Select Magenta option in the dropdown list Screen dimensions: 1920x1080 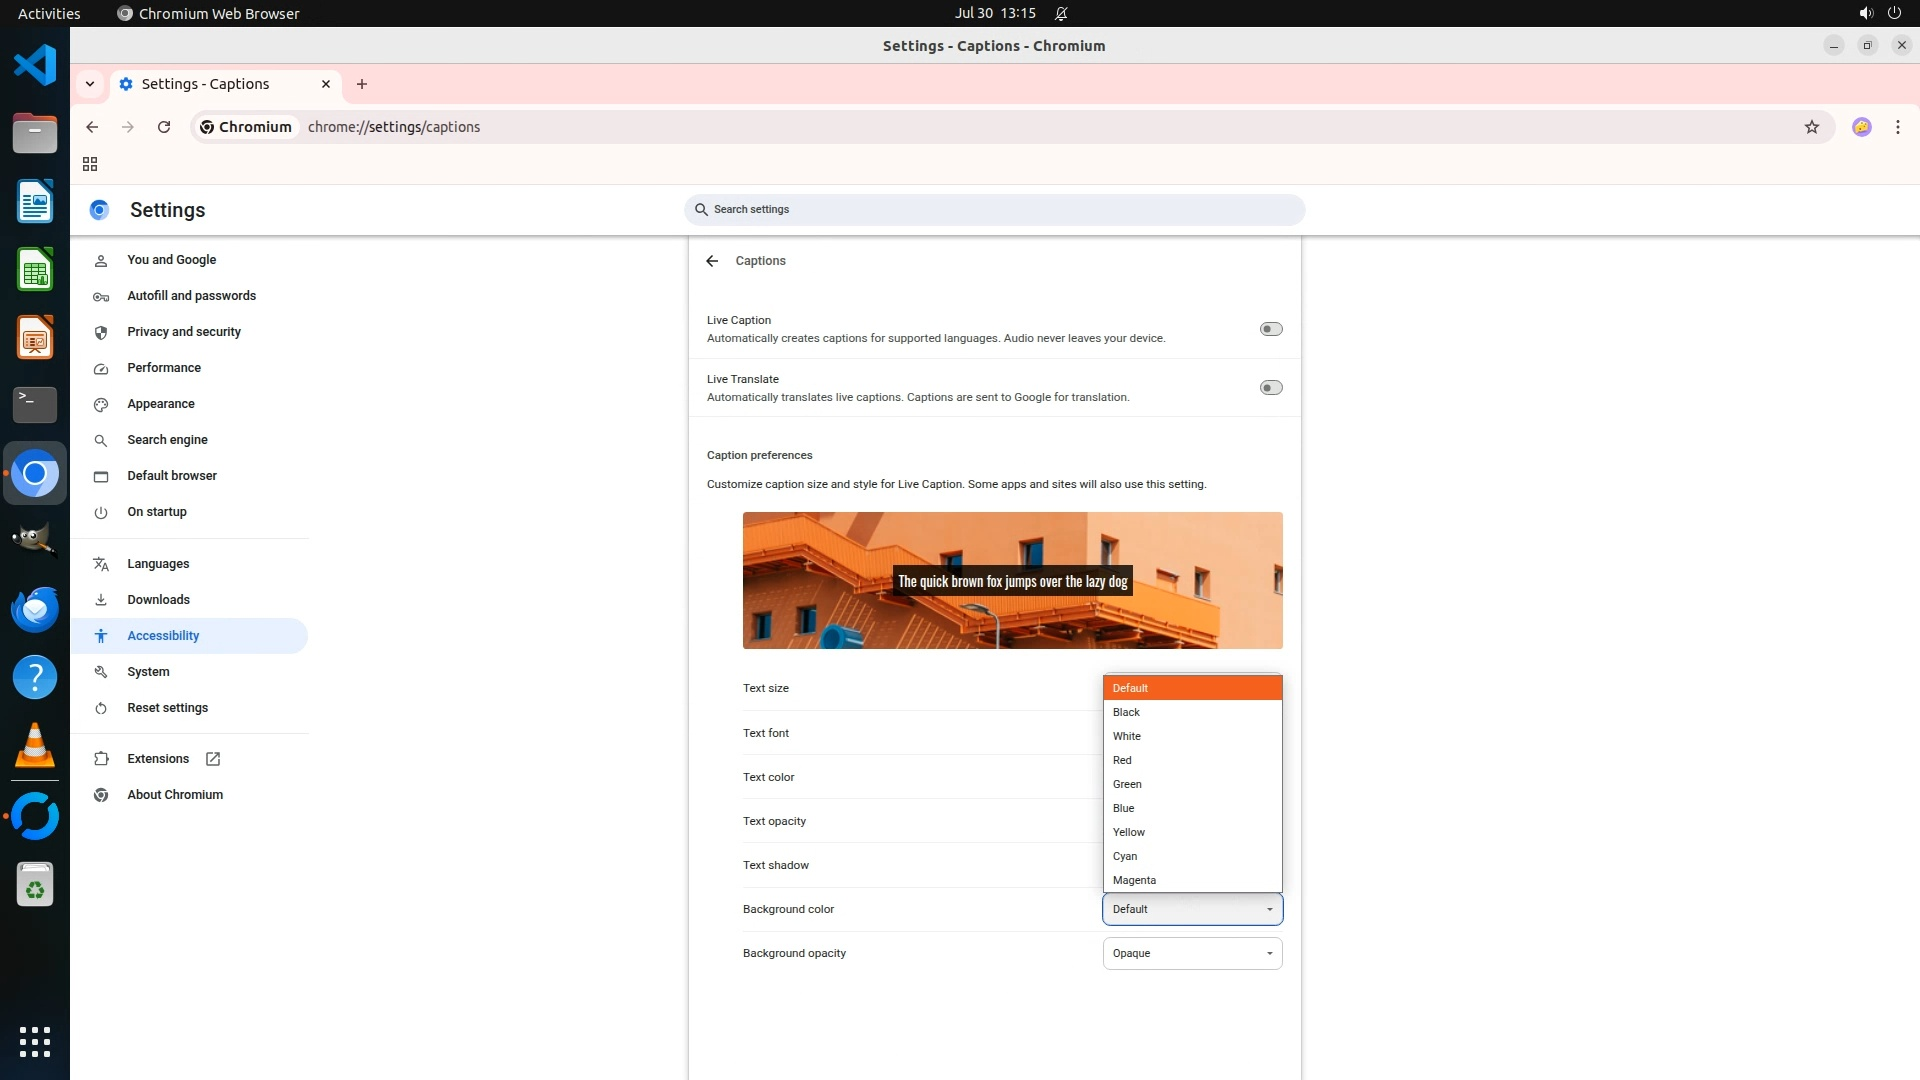tap(1134, 880)
